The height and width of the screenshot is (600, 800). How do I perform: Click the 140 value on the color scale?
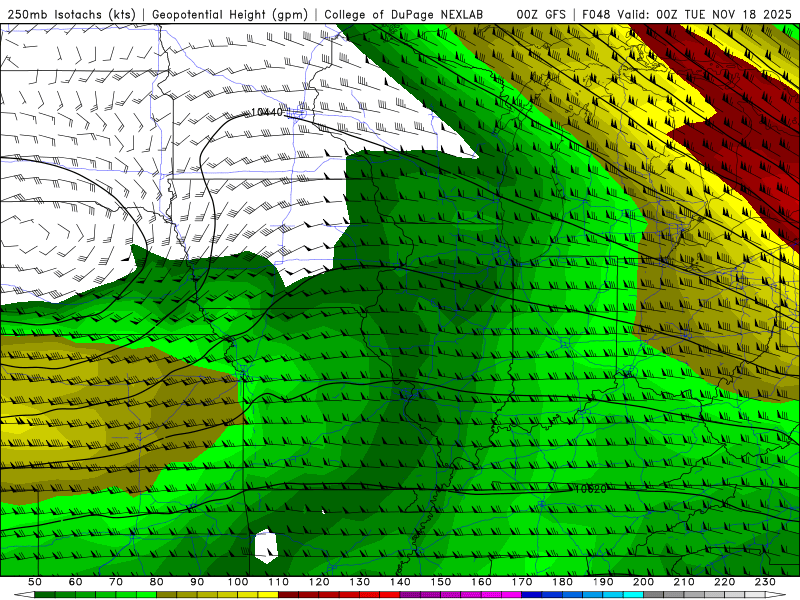pyautogui.click(x=400, y=582)
